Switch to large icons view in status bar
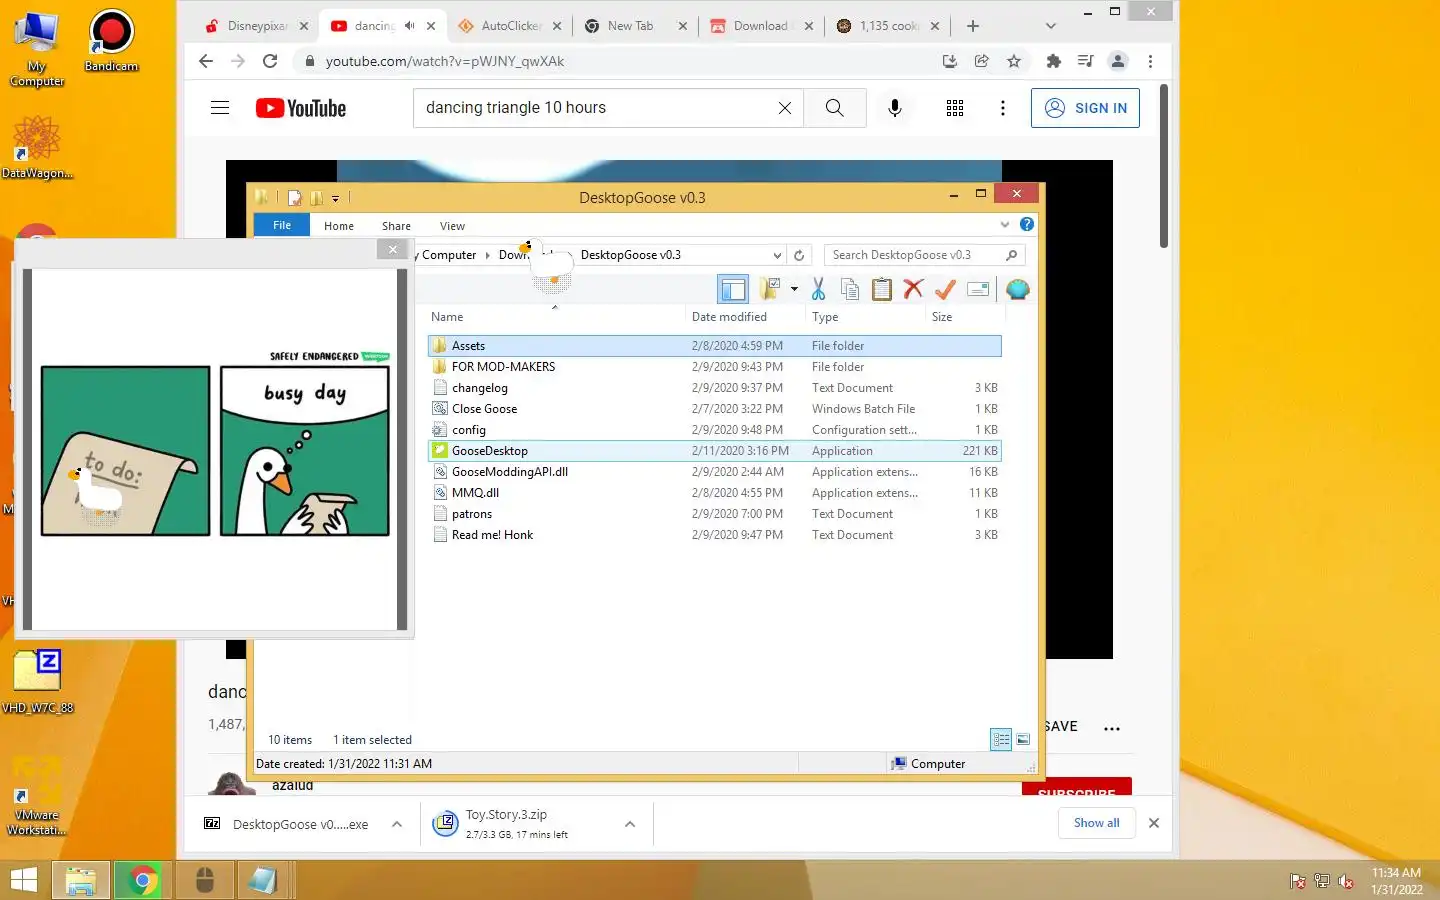 tap(1023, 740)
